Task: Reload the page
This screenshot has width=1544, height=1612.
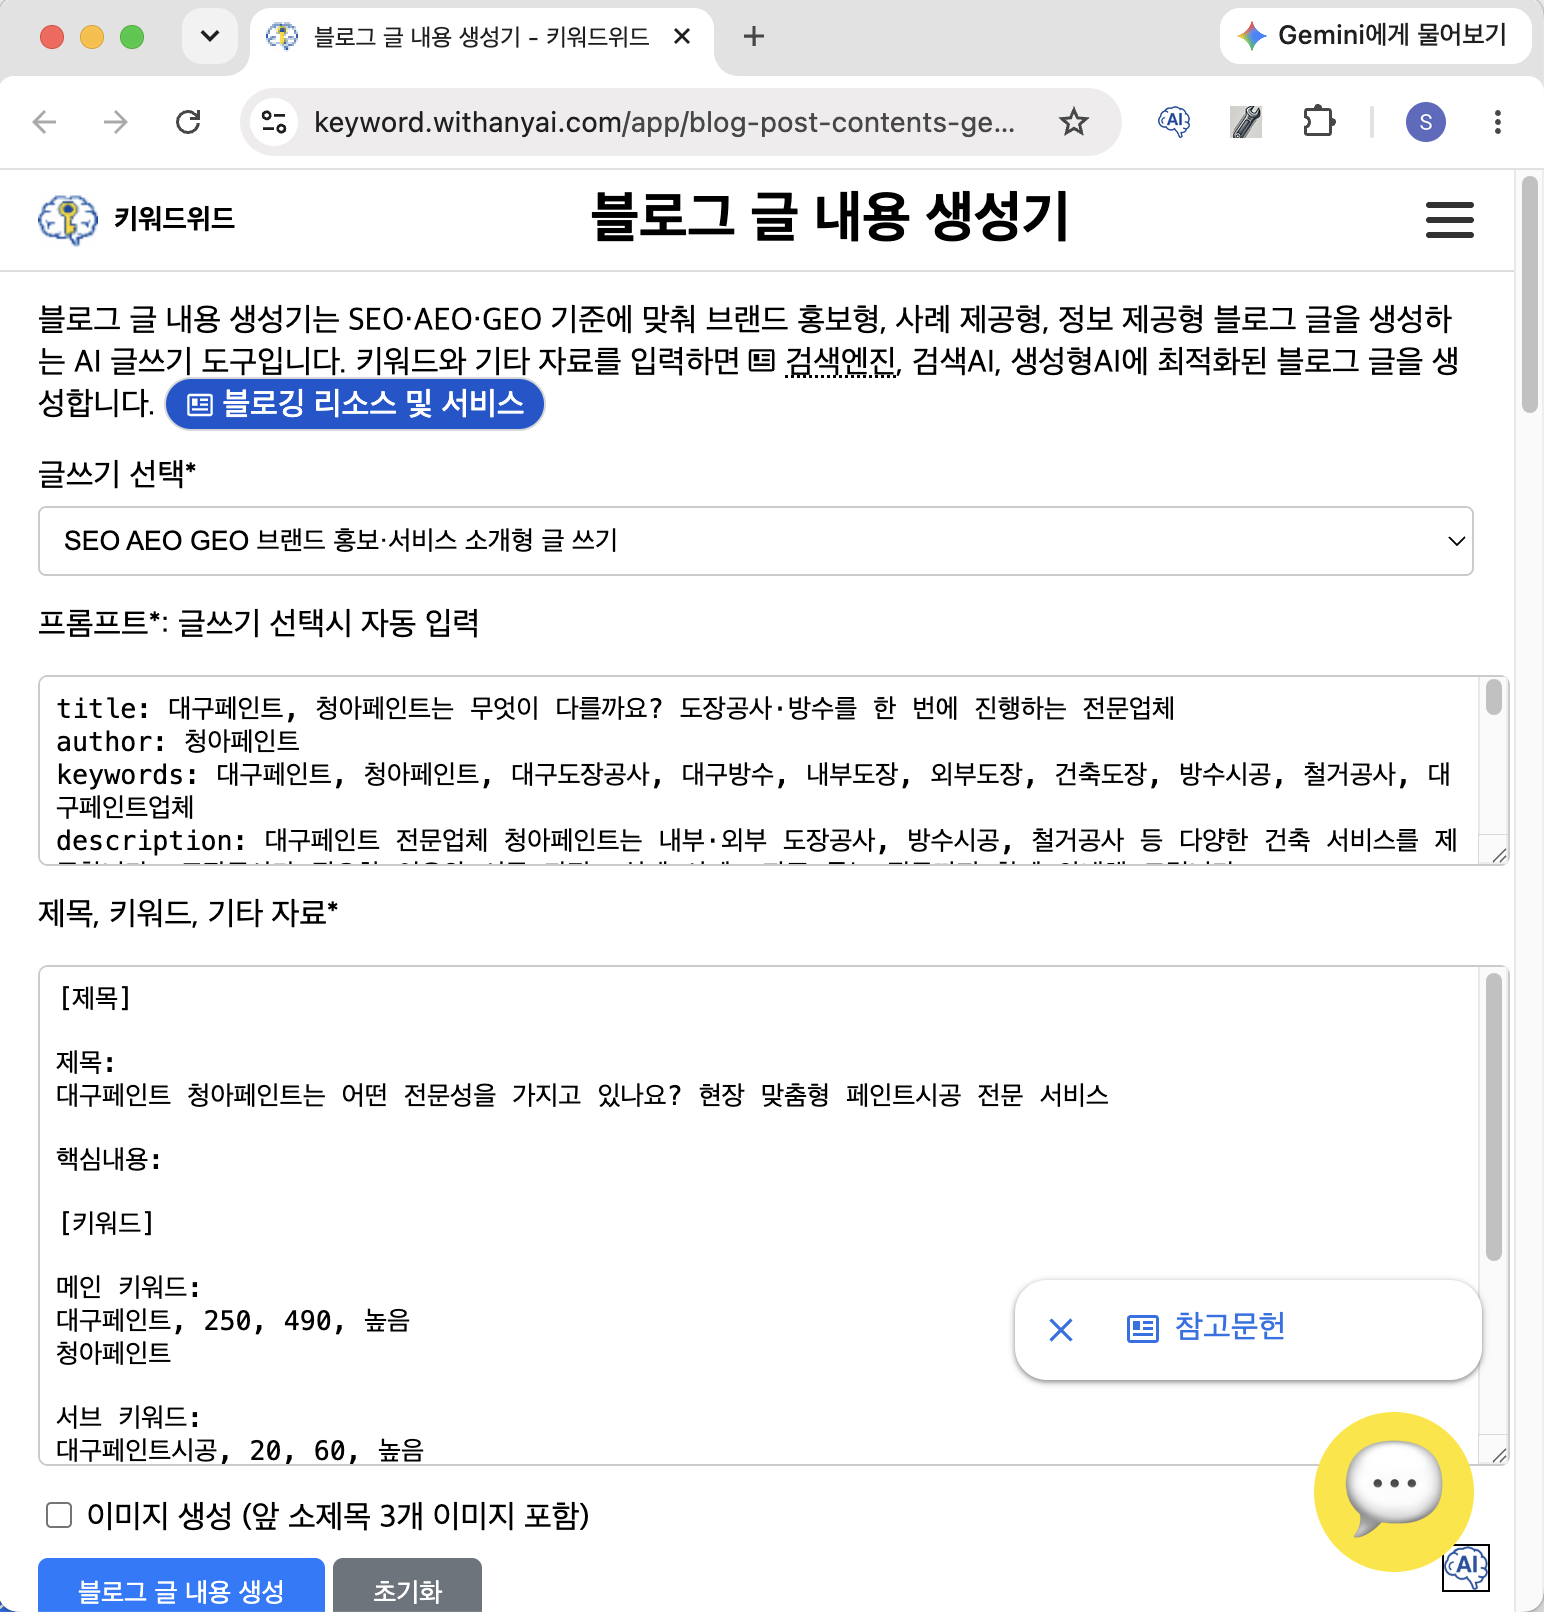Action: click(188, 122)
